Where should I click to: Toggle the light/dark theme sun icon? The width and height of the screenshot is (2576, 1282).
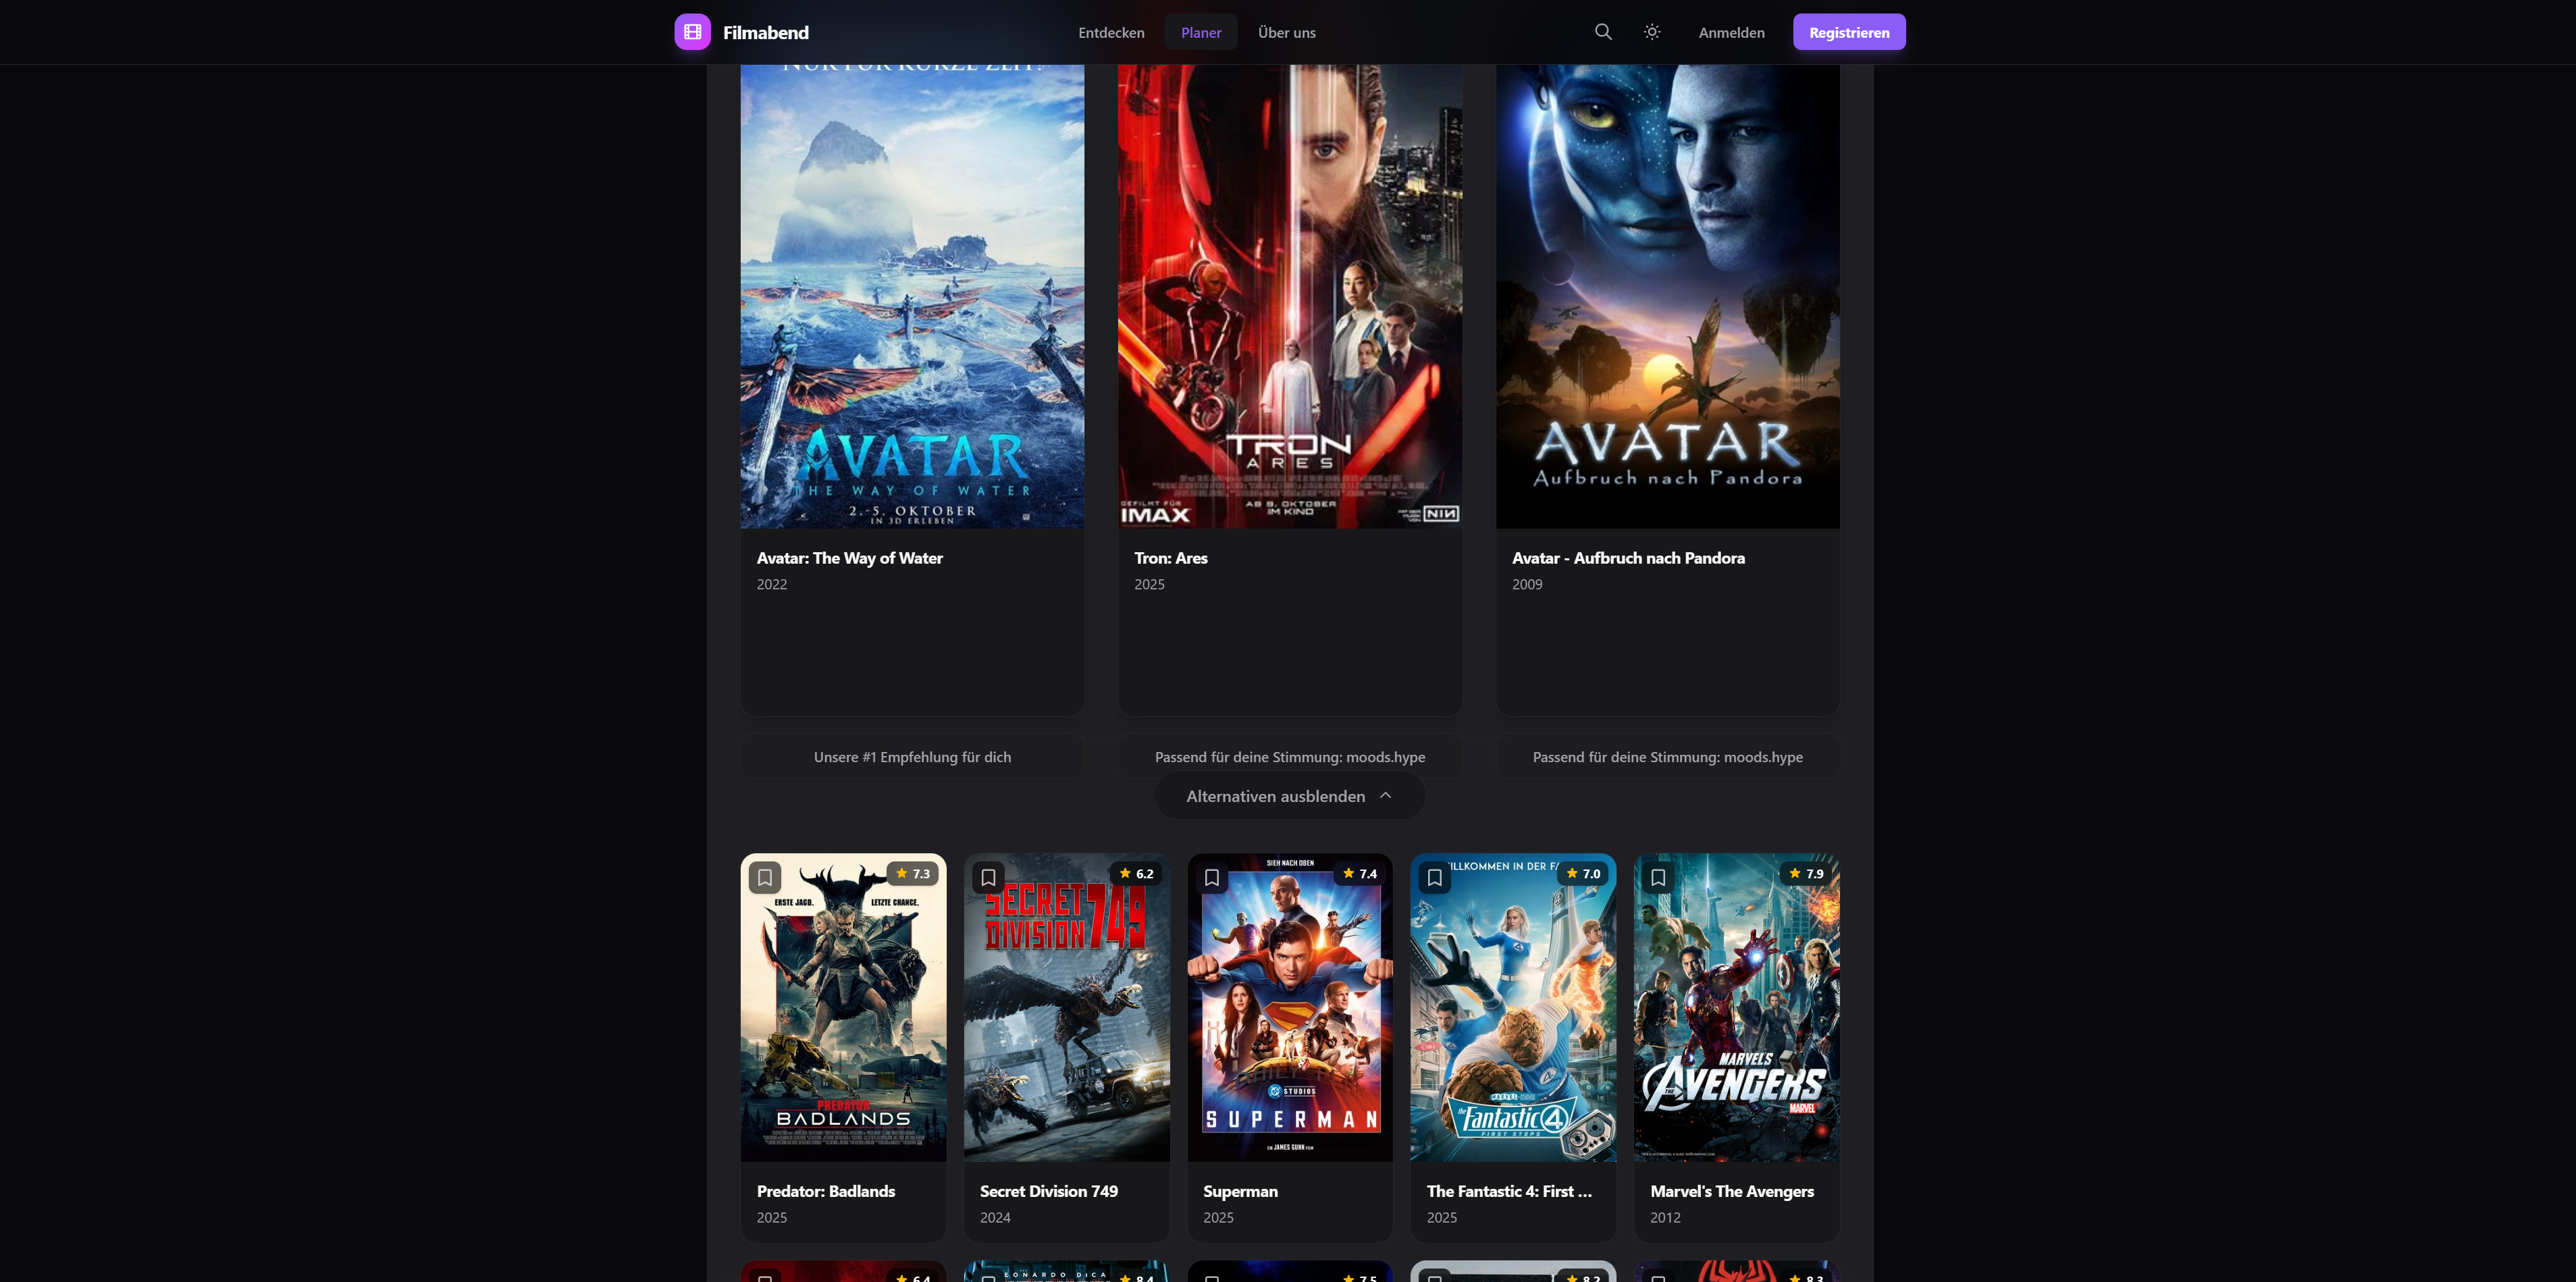[x=1652, y=32]
